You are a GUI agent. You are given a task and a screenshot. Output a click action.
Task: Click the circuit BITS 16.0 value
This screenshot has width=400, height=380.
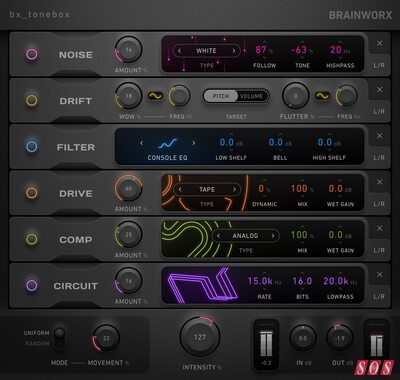pos(302,281)
